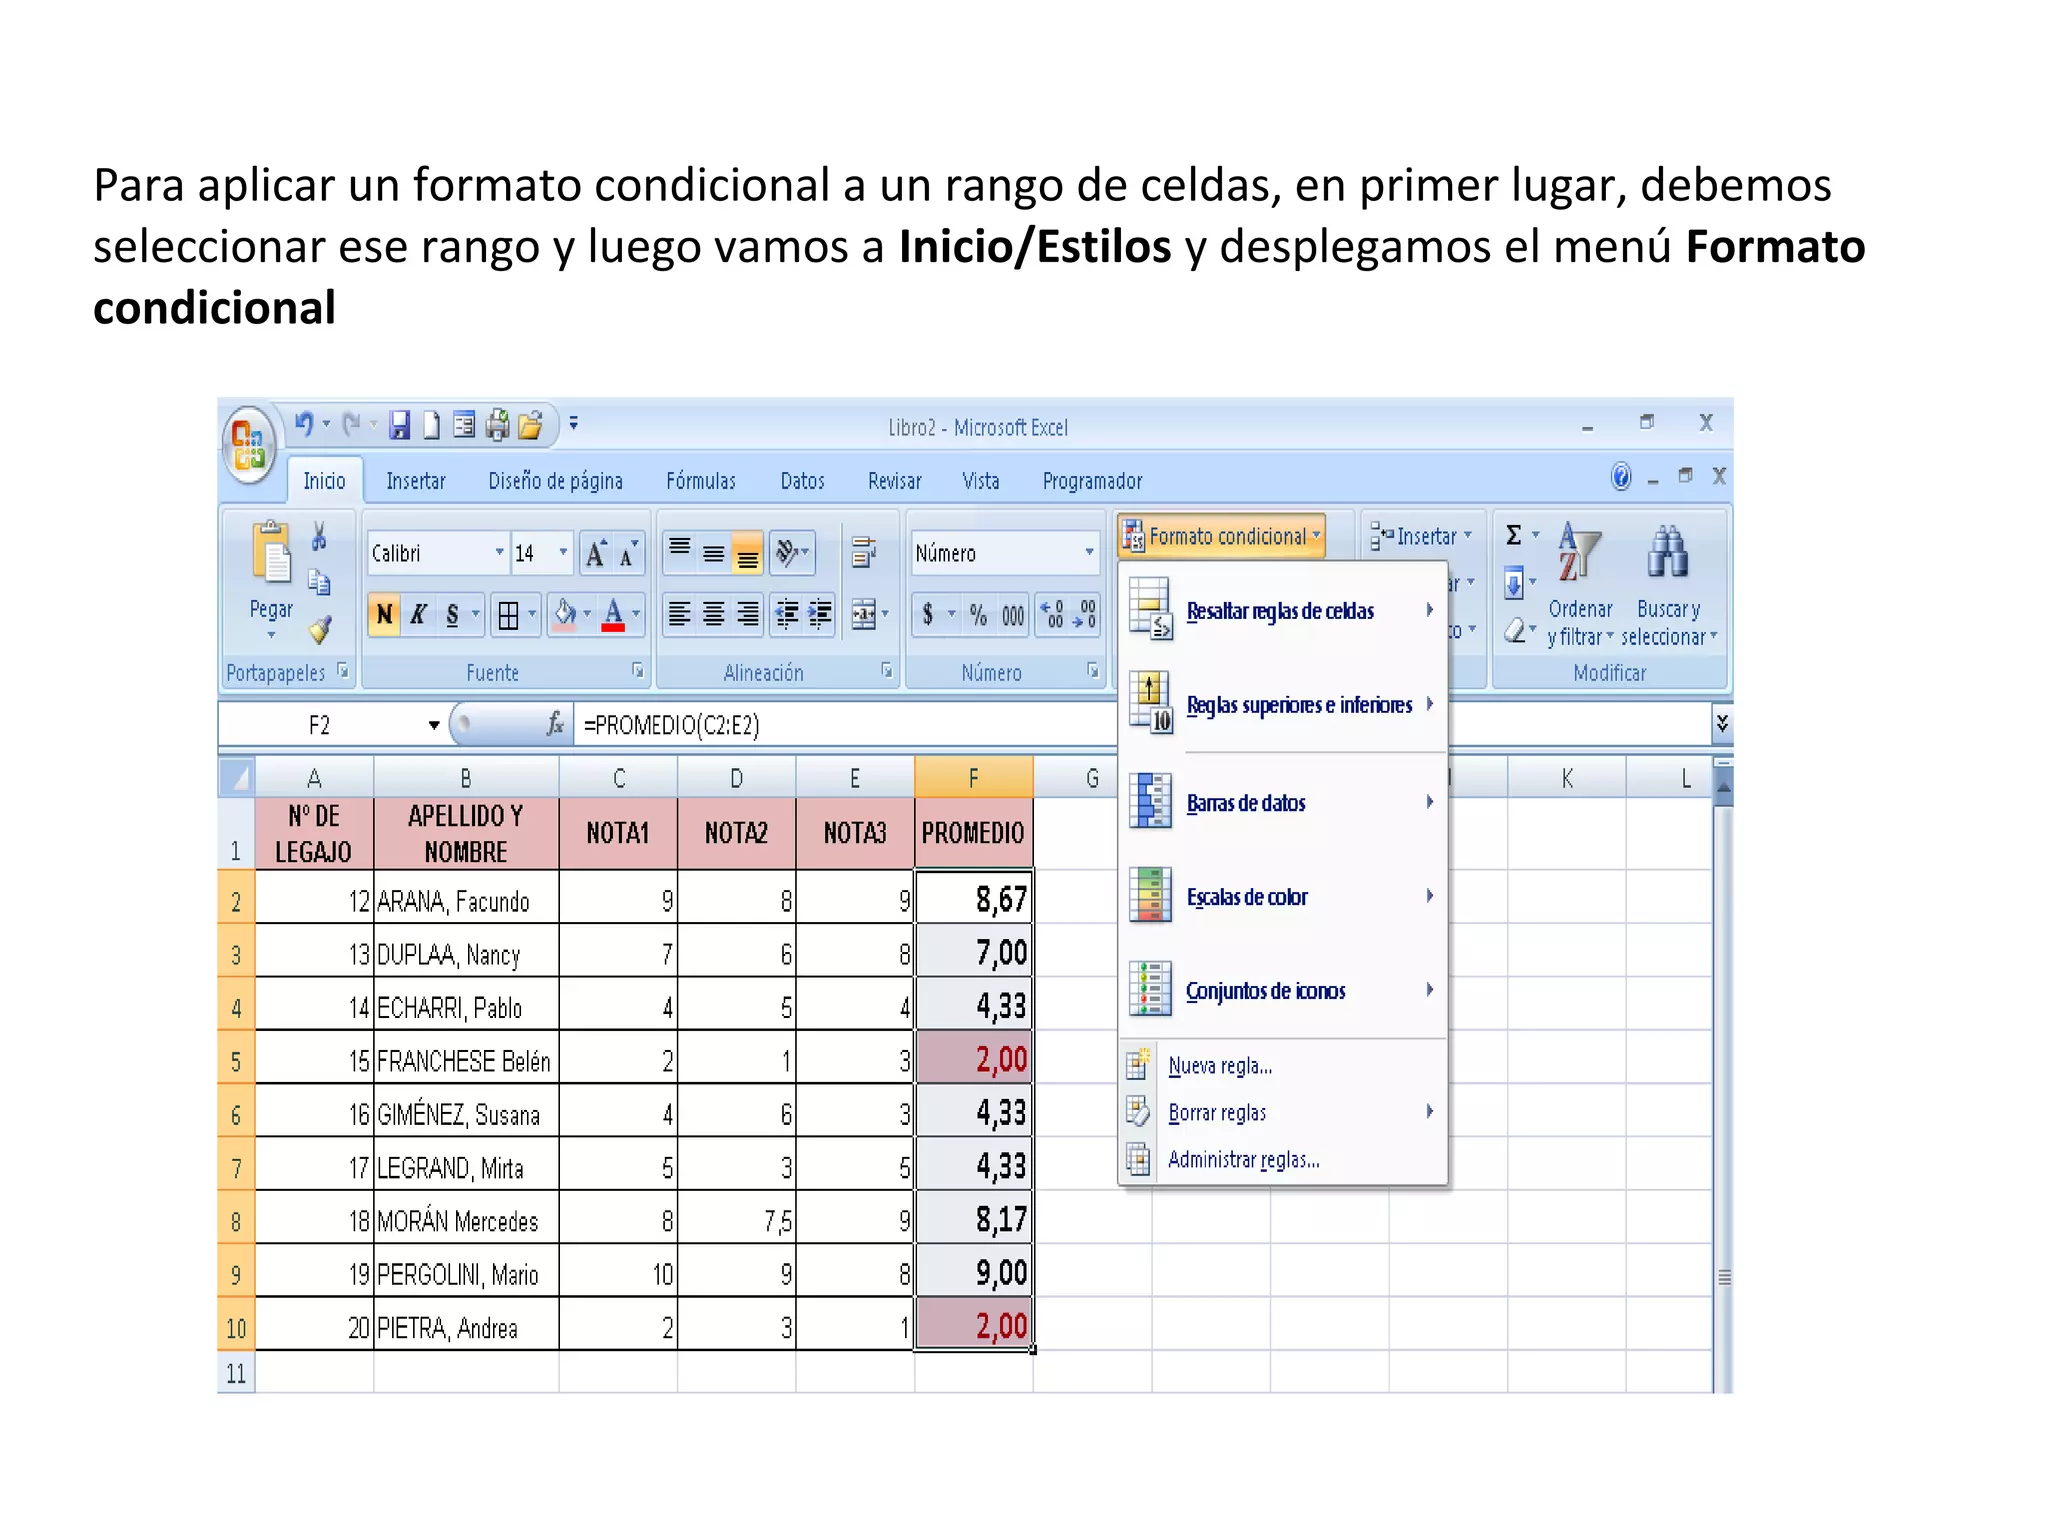Click the decrease indent icon

pos(787,614)
